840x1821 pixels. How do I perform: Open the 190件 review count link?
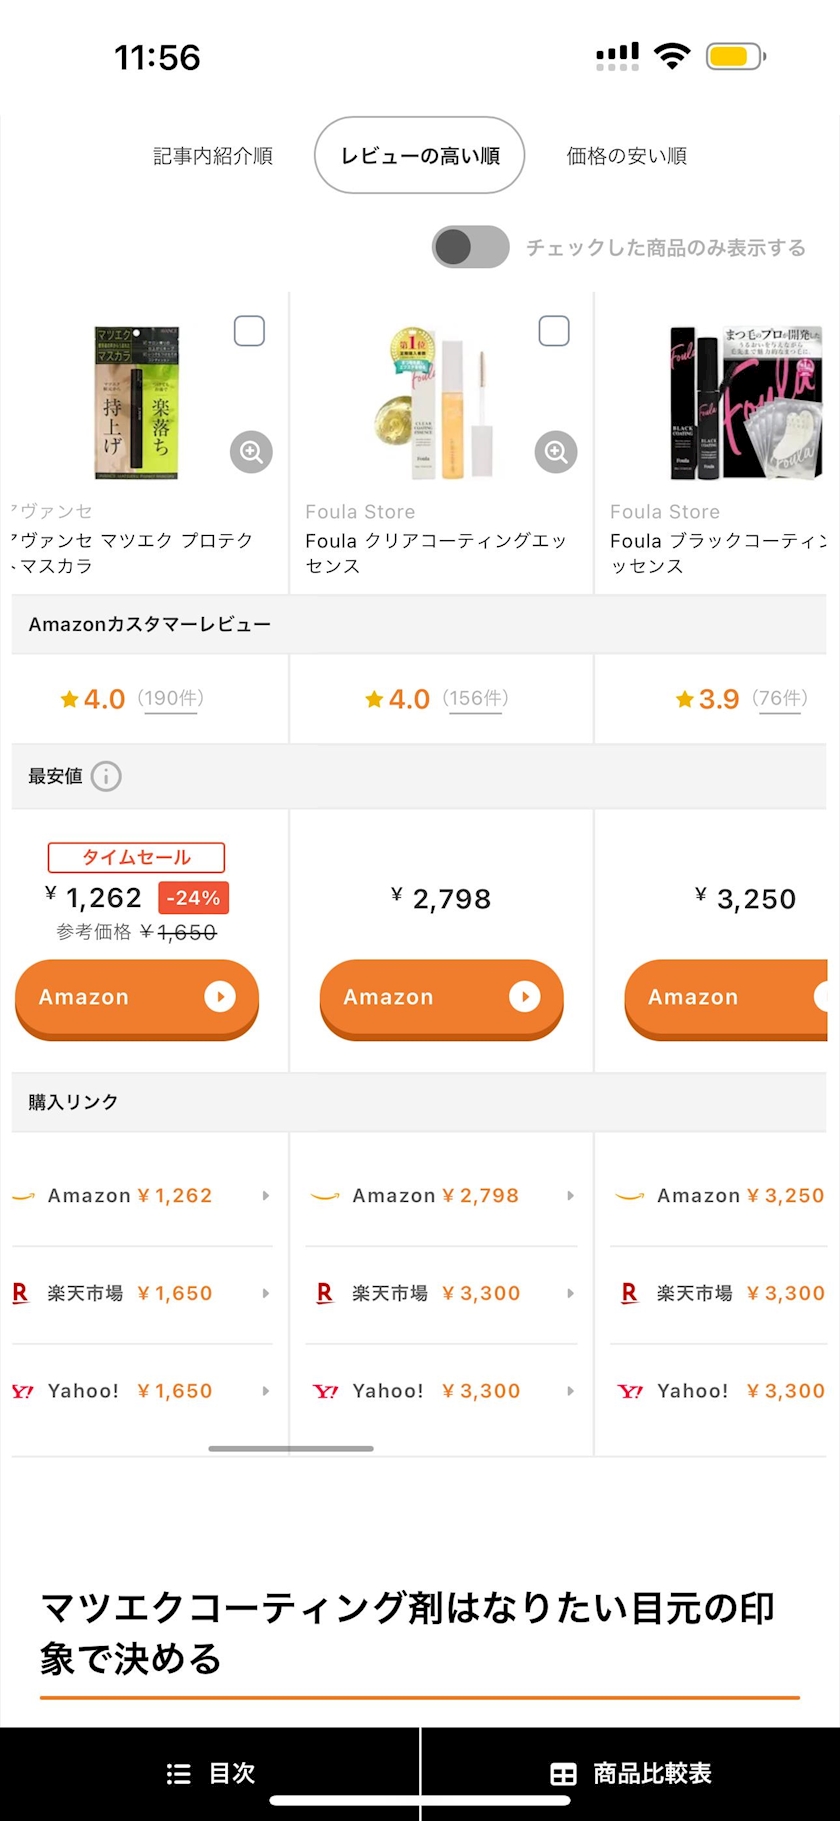pyautogui.click(x=170, y=698)
